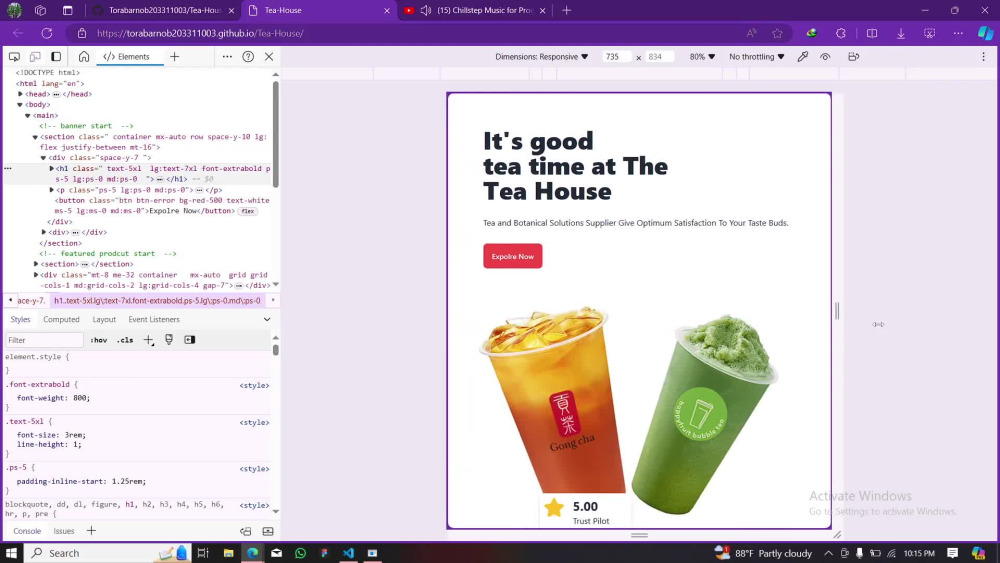Expand the head node in DOM tree
This screenshot has width=1000, height=563.
[x=20, y=94]
